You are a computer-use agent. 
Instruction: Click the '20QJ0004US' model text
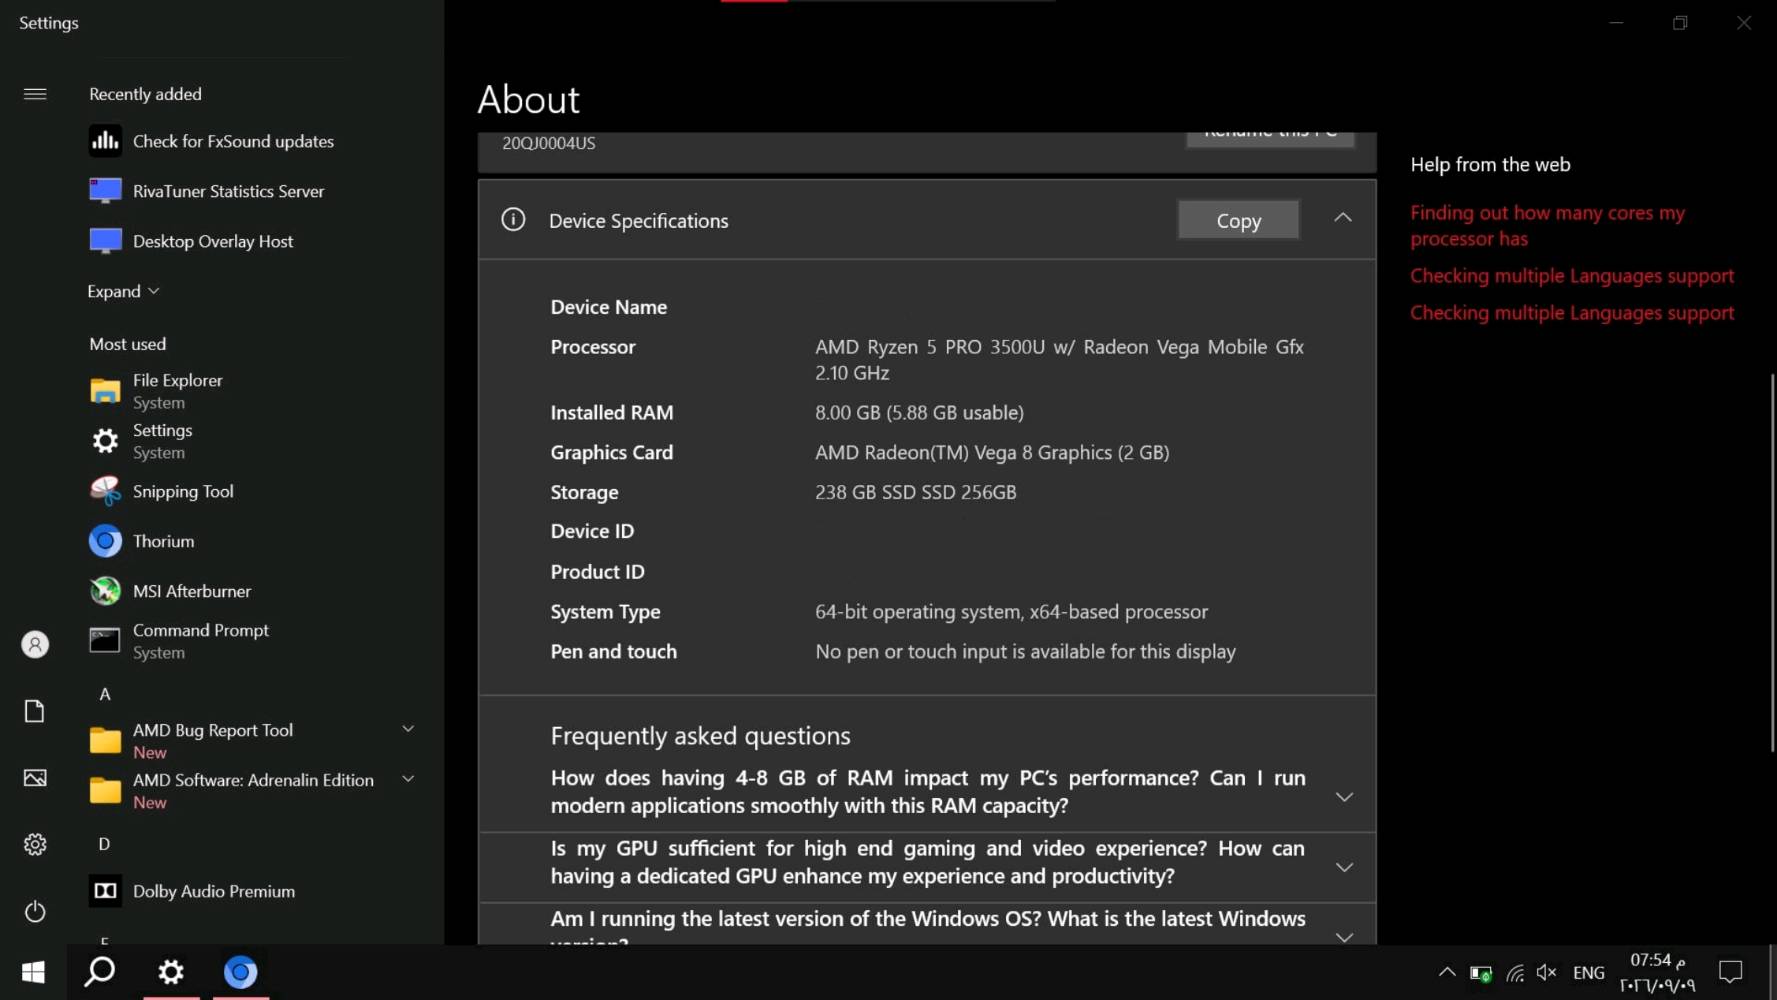pos(549,143)
